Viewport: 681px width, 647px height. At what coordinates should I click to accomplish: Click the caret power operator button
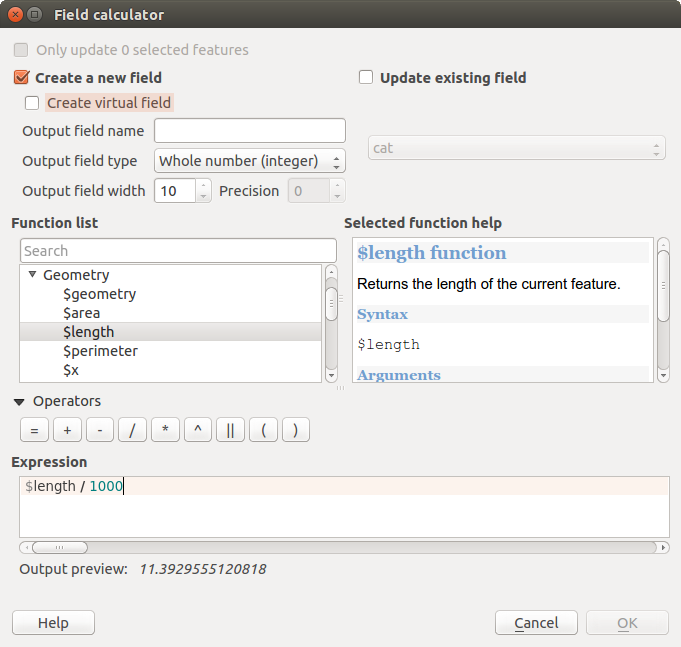pos(197,430)
